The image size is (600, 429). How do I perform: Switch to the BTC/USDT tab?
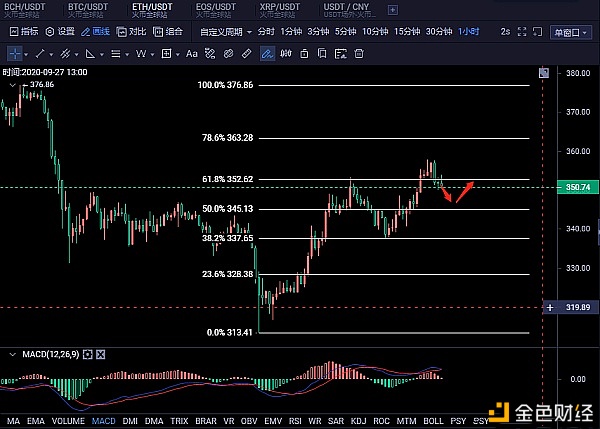[88, 10]
